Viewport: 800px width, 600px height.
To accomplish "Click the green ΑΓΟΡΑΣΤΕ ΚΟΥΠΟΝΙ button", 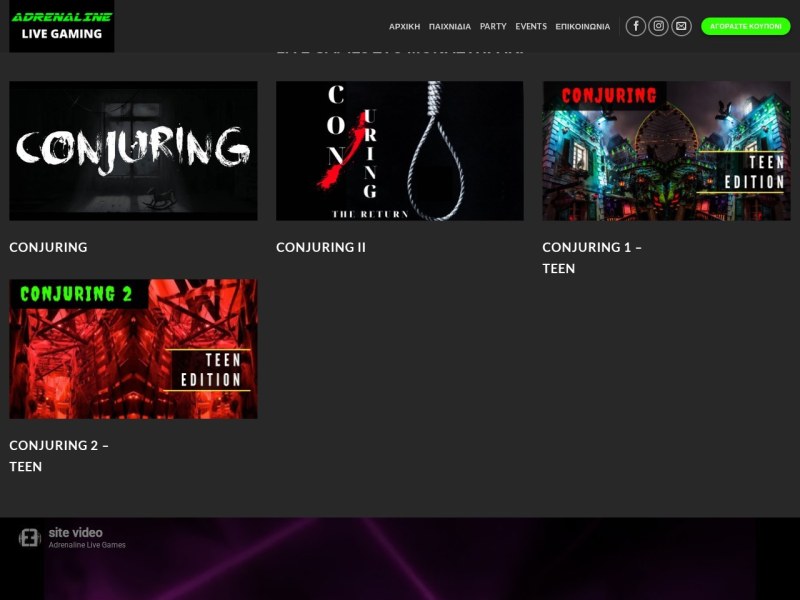I will click(746, 26).
